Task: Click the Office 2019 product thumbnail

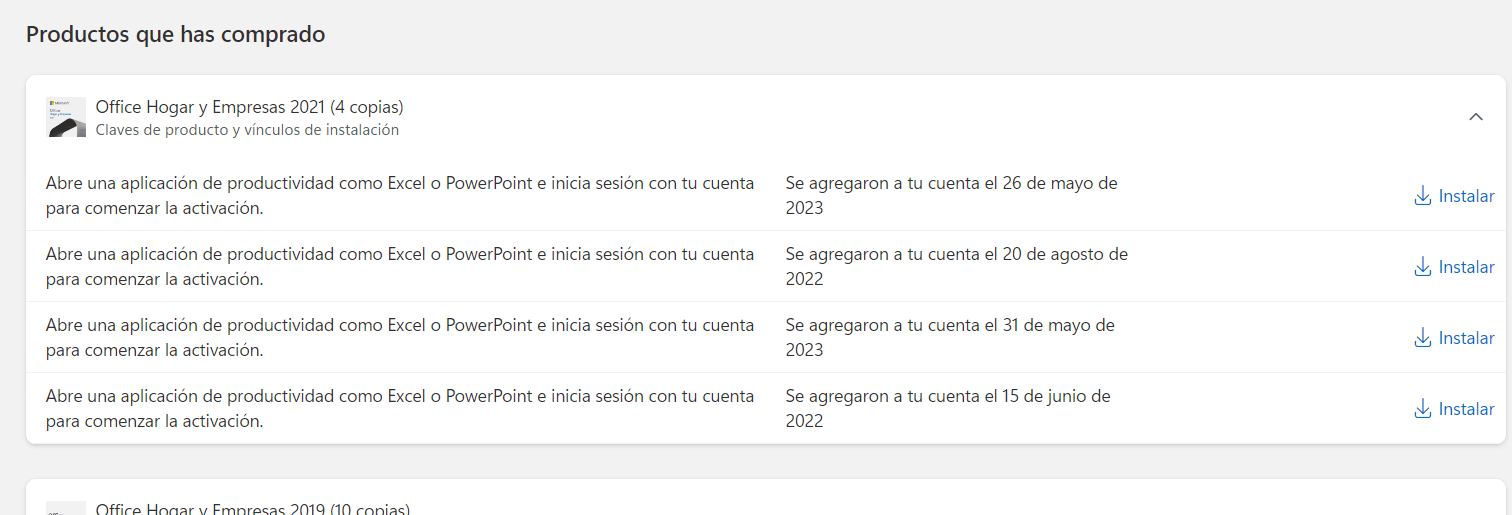Action: click(66, 509)
